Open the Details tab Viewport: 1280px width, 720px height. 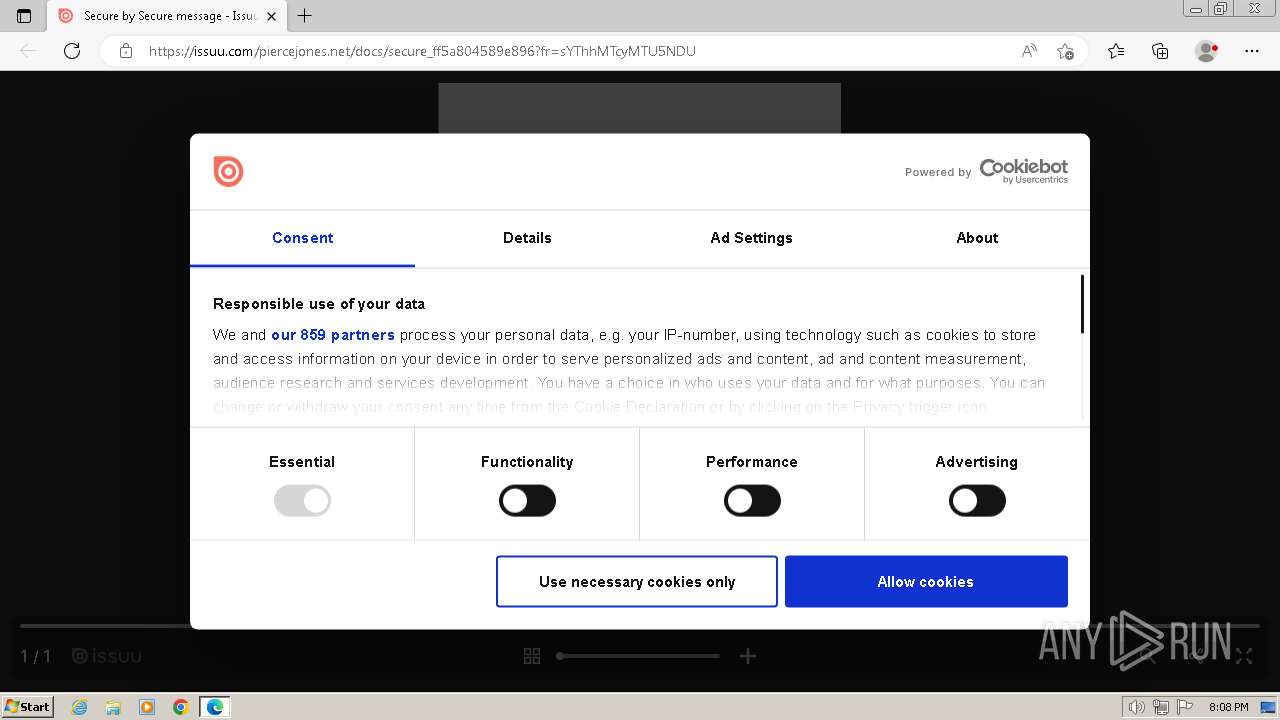pos(527,238)
